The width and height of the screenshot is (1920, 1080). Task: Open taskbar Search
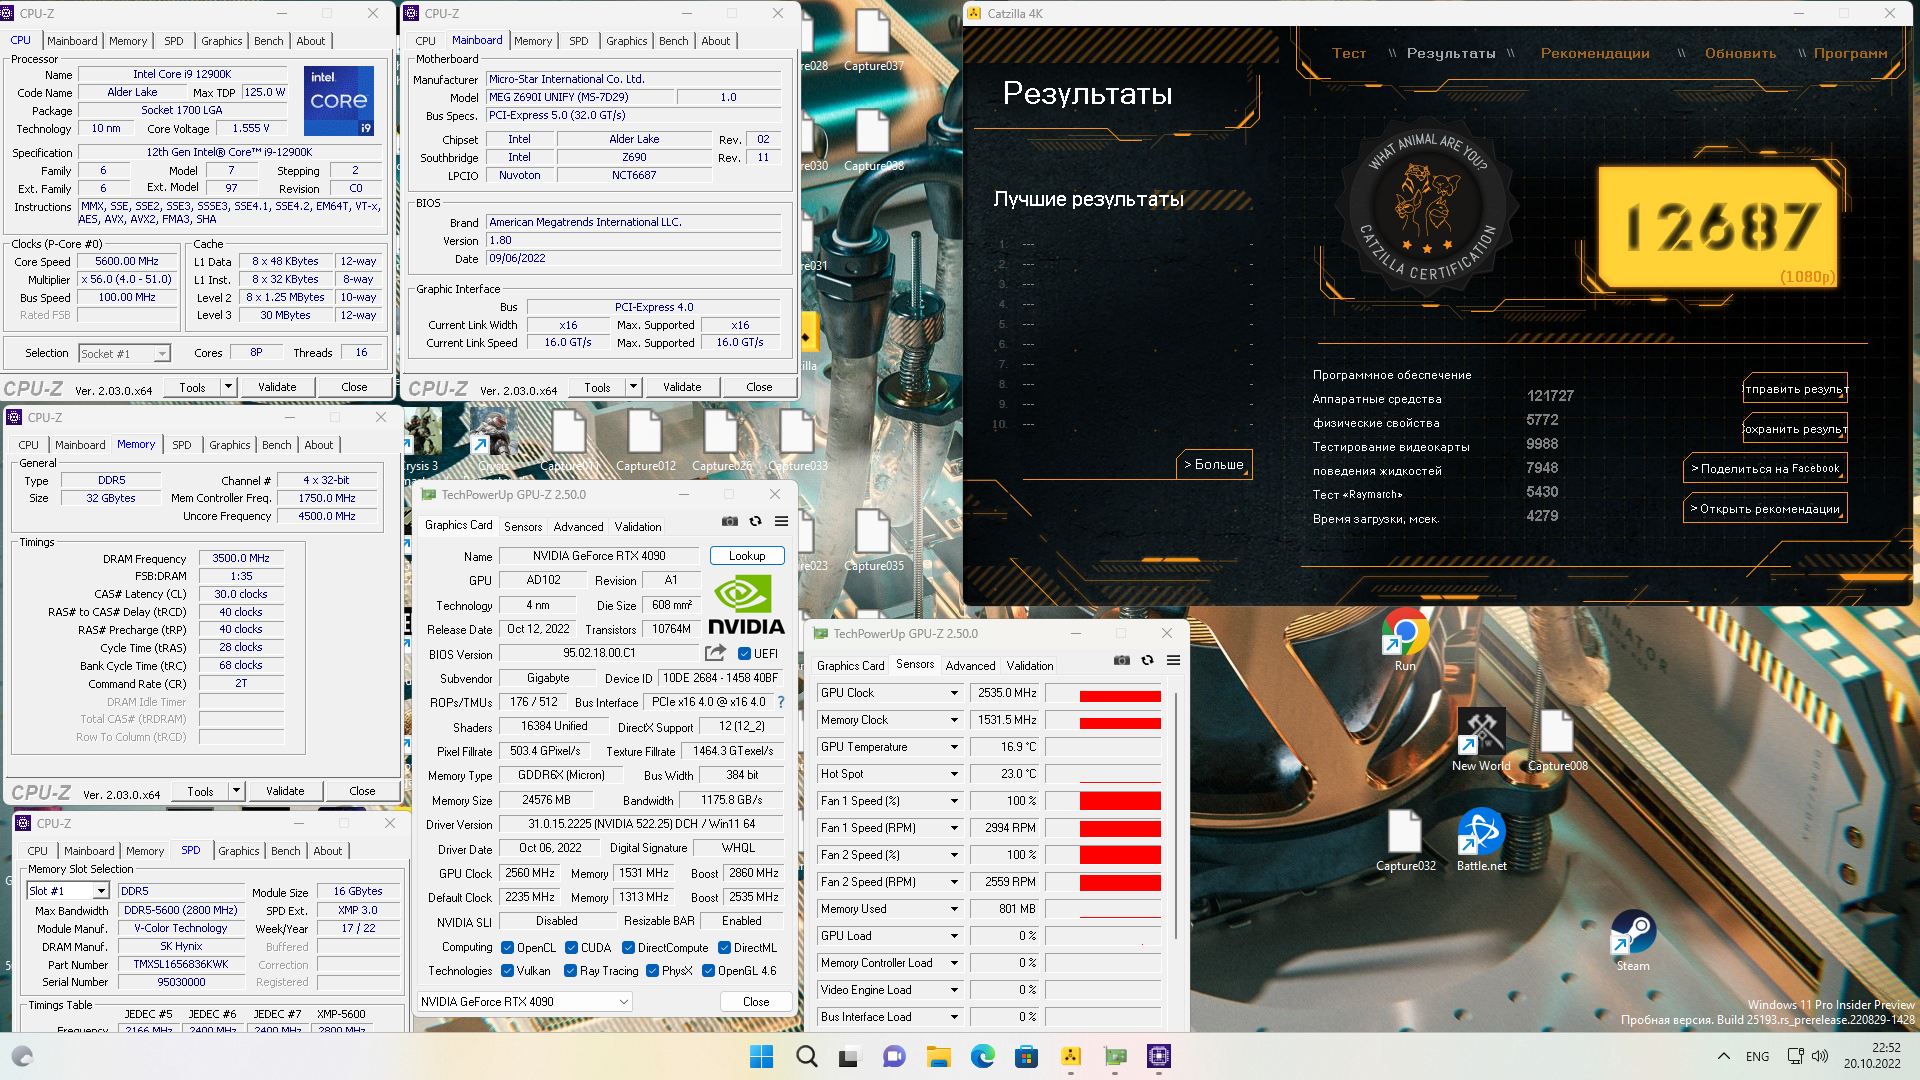point(806,1056)
